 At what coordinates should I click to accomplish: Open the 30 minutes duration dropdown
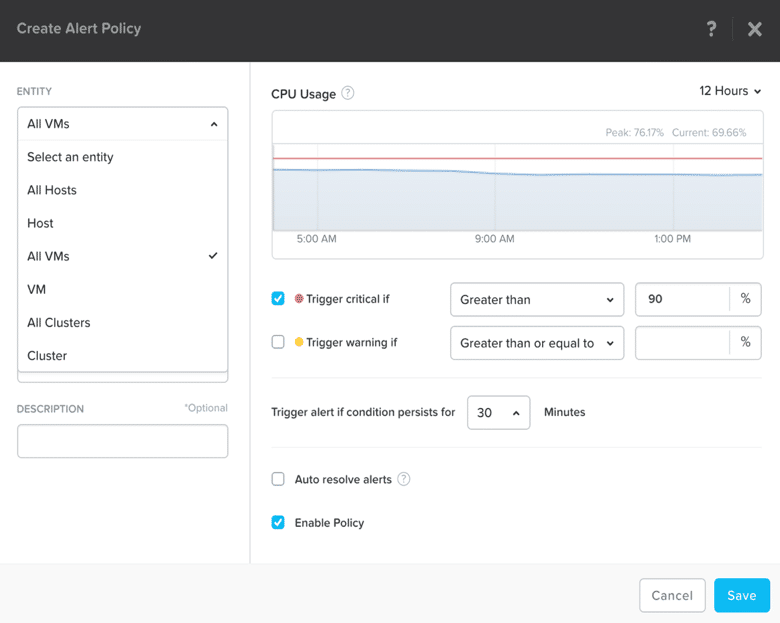(498, 412)
